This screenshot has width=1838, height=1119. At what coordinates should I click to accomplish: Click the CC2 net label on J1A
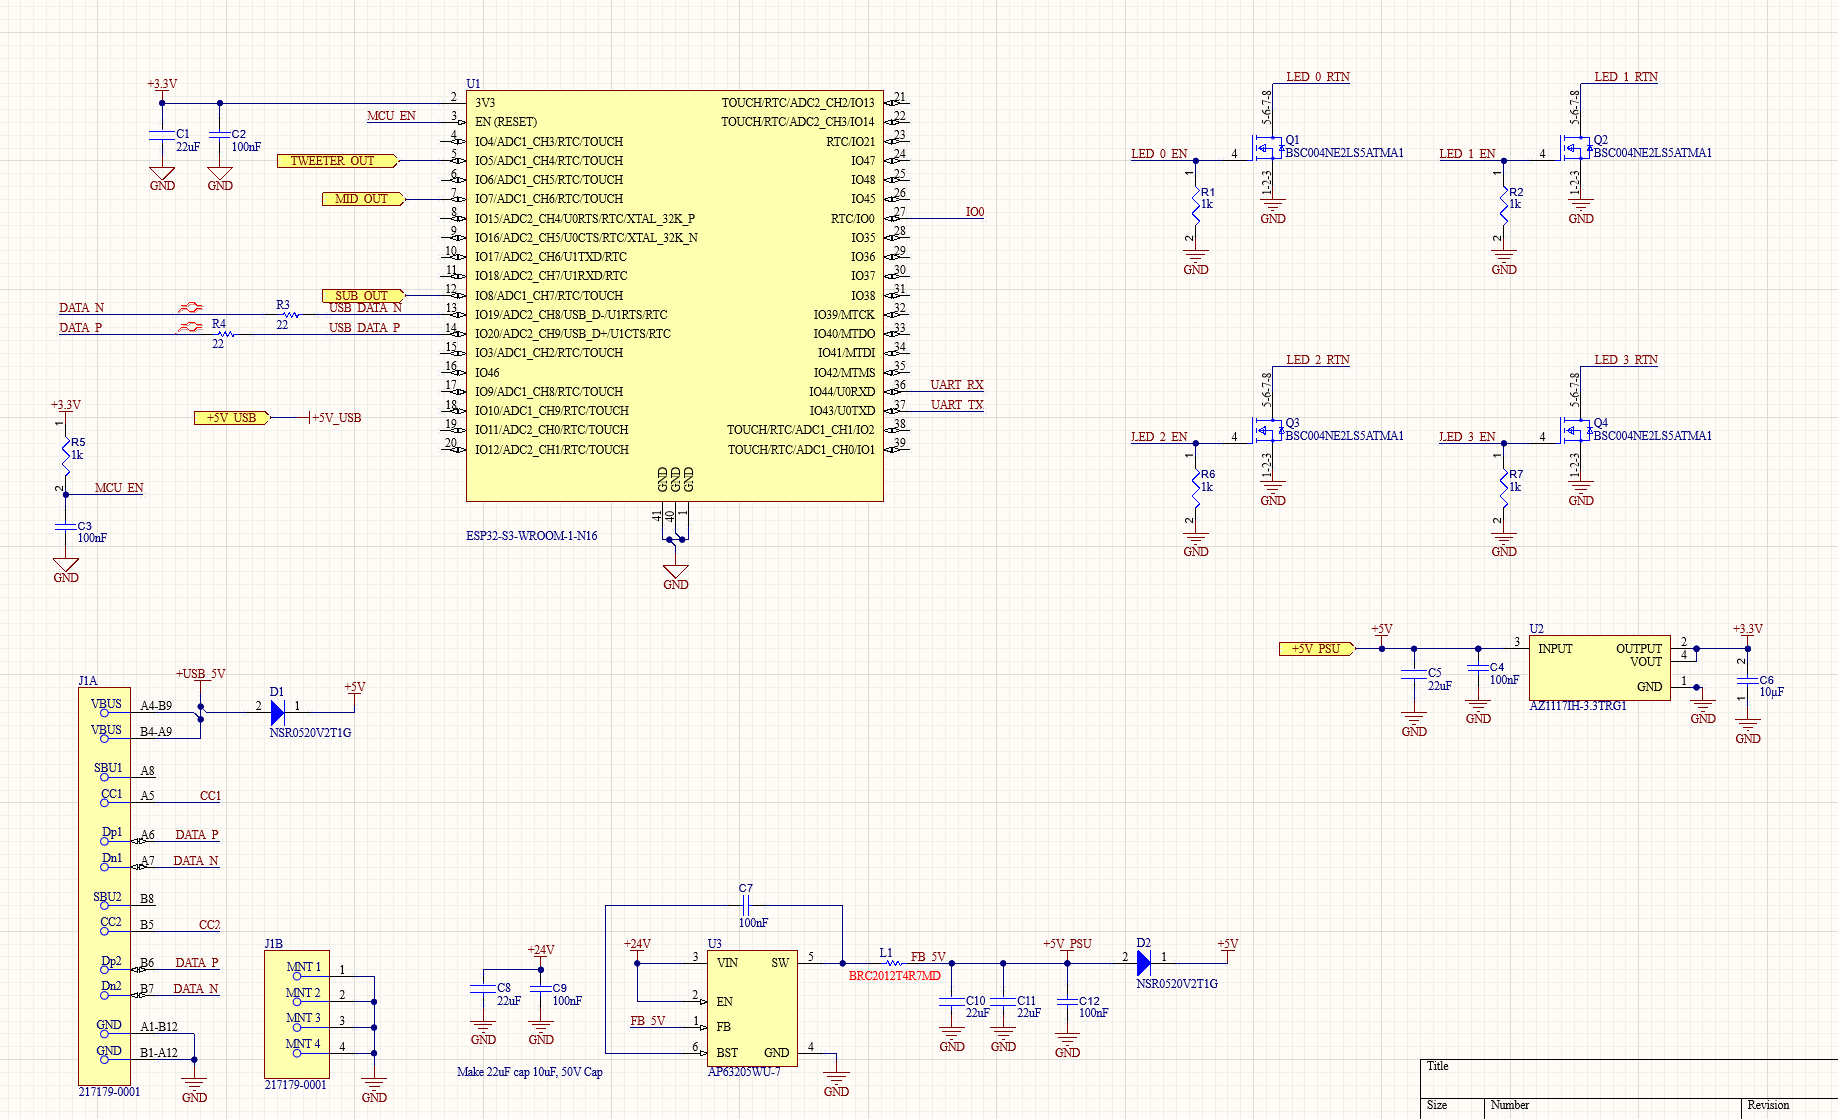[x=209, y=925]
